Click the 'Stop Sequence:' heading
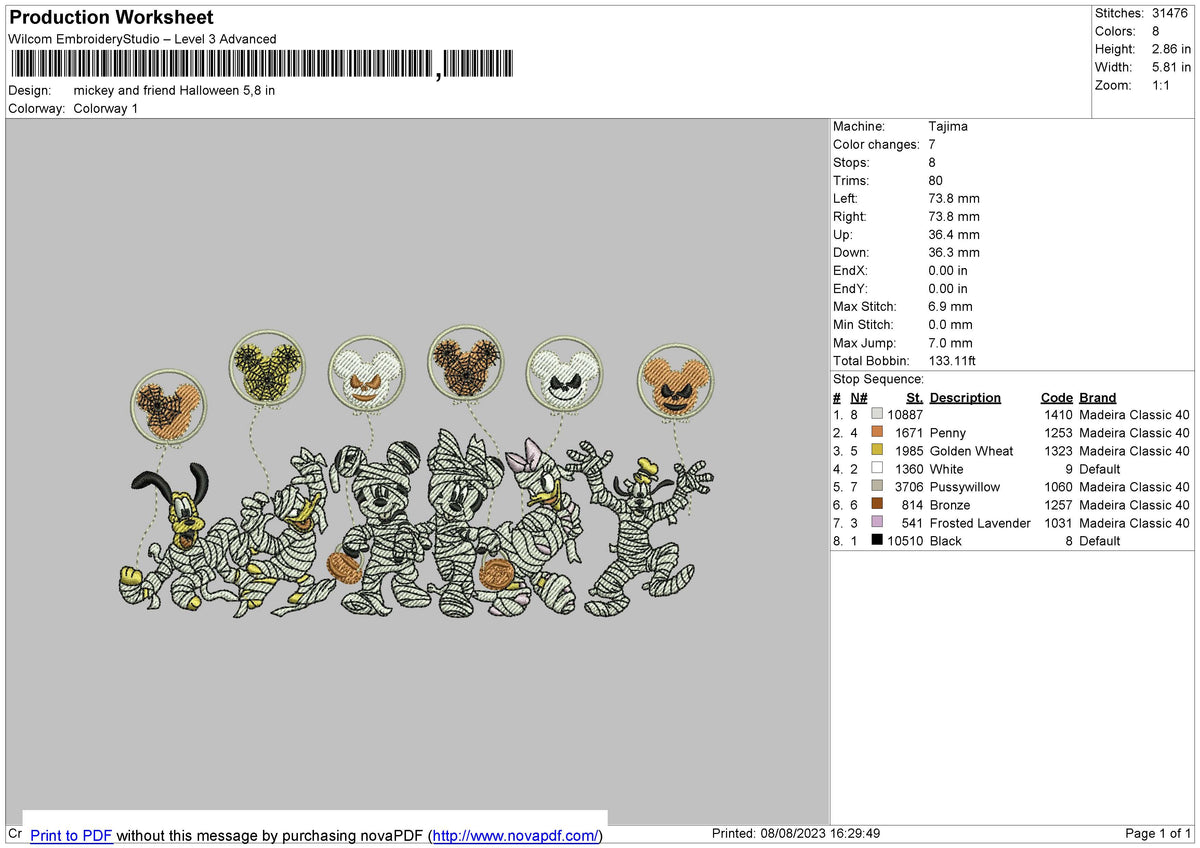 (x=878, y=378)
